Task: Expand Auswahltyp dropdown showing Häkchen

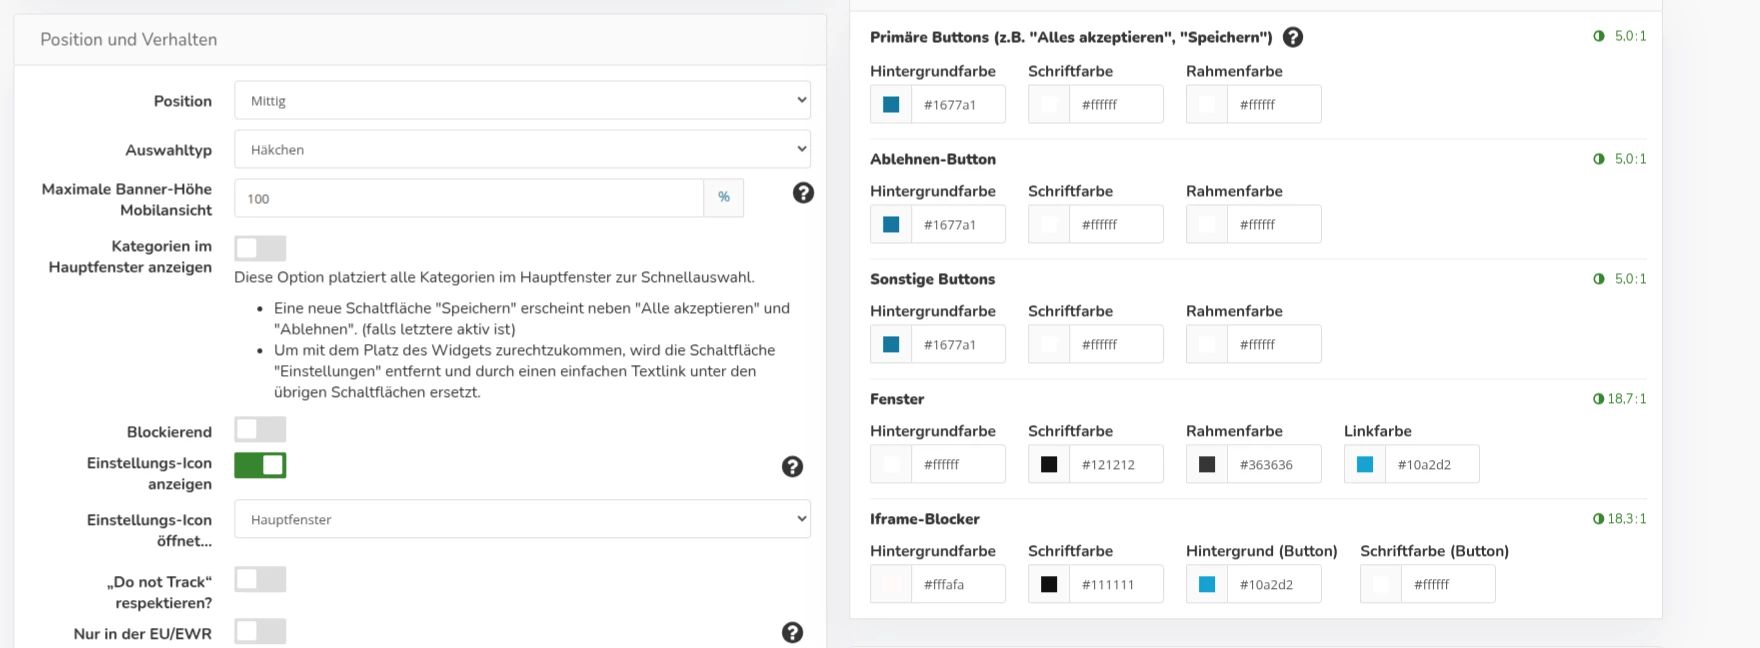Action: pyautogui.click(x=522, y=150)
